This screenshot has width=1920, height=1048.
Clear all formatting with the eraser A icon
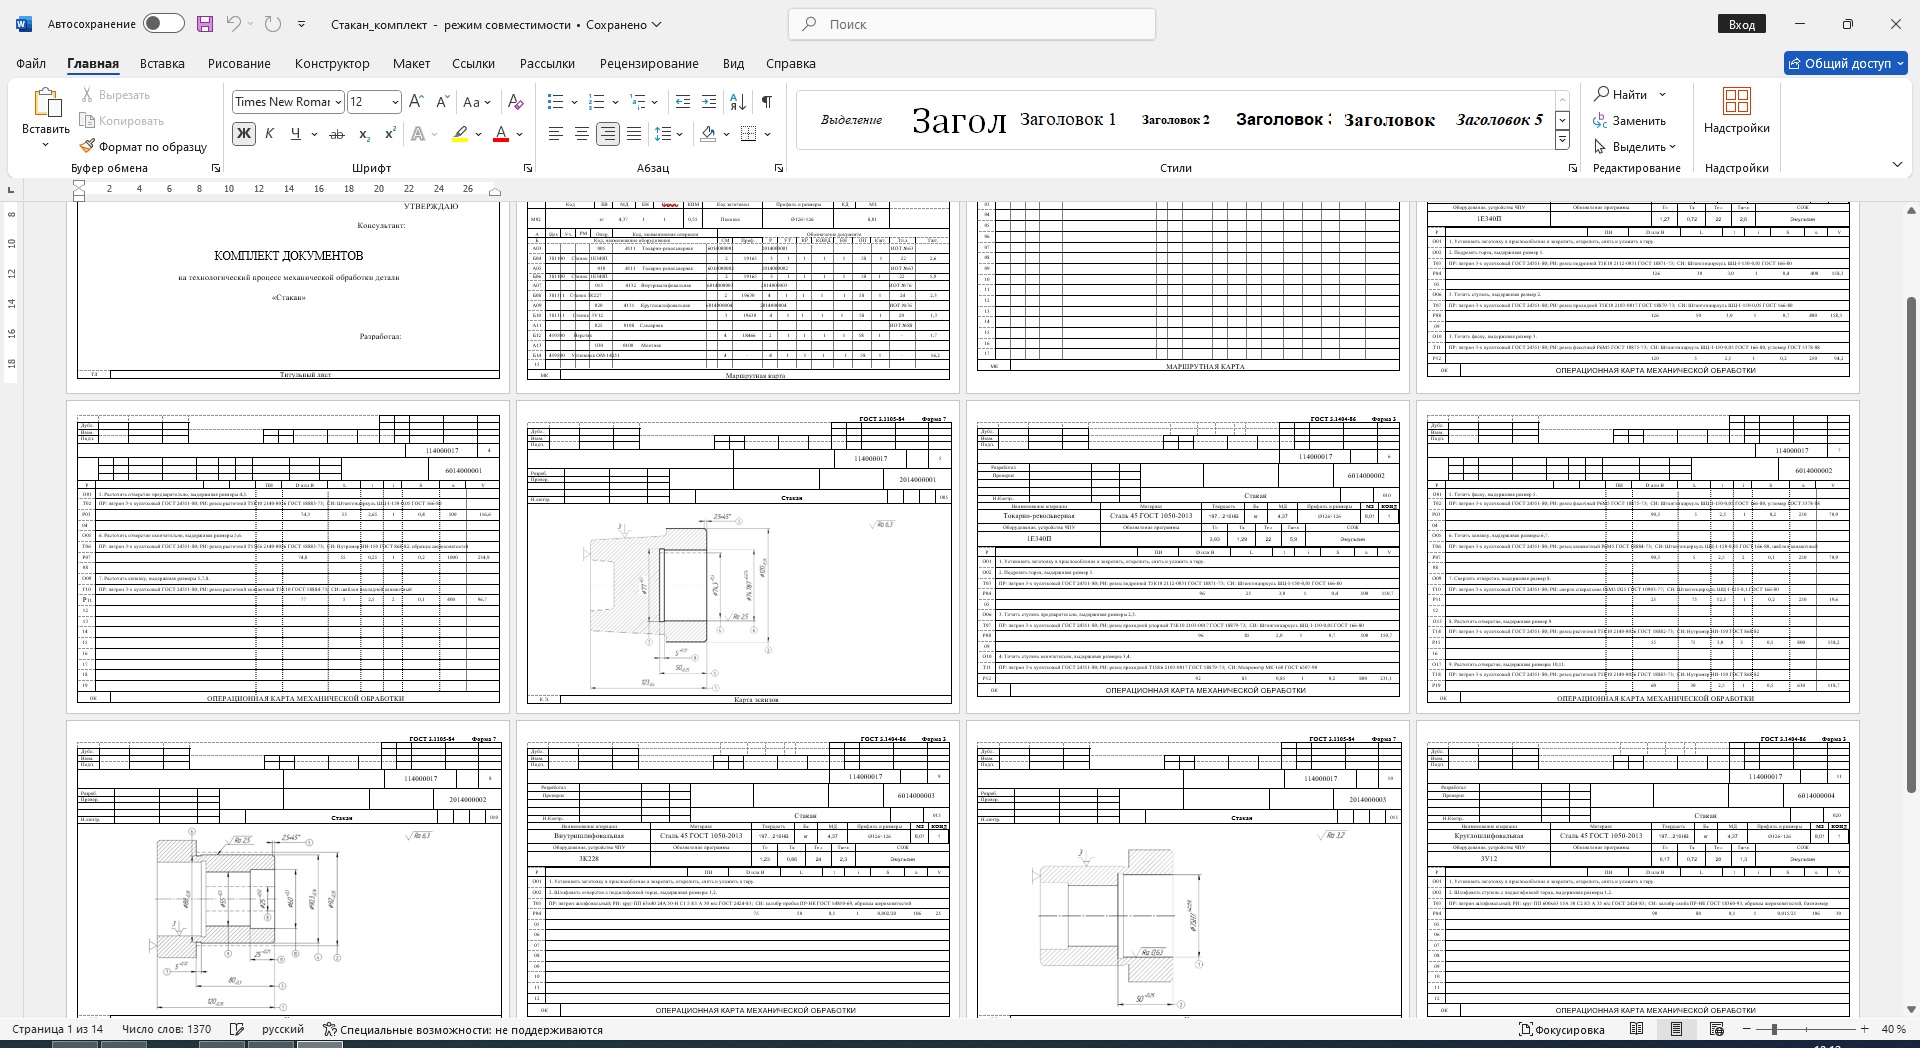(515, 101)
